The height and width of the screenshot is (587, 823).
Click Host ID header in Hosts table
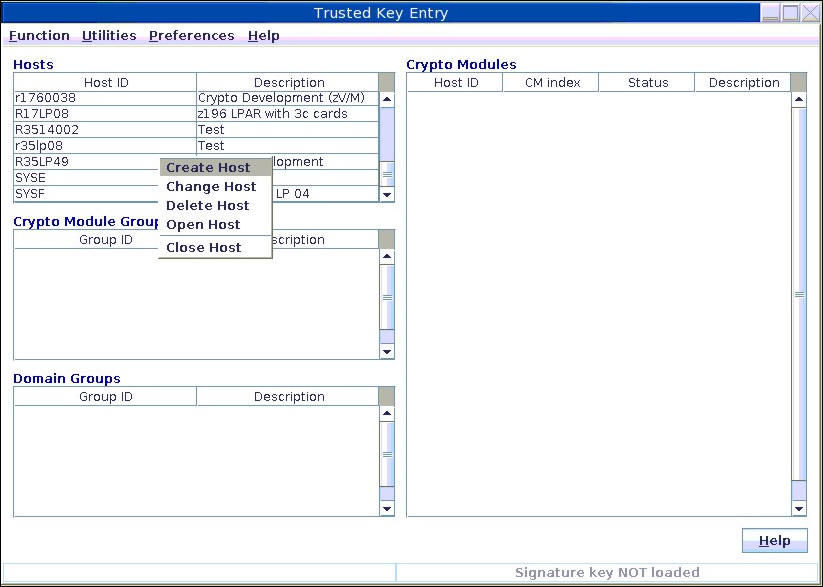click(105, 82)
